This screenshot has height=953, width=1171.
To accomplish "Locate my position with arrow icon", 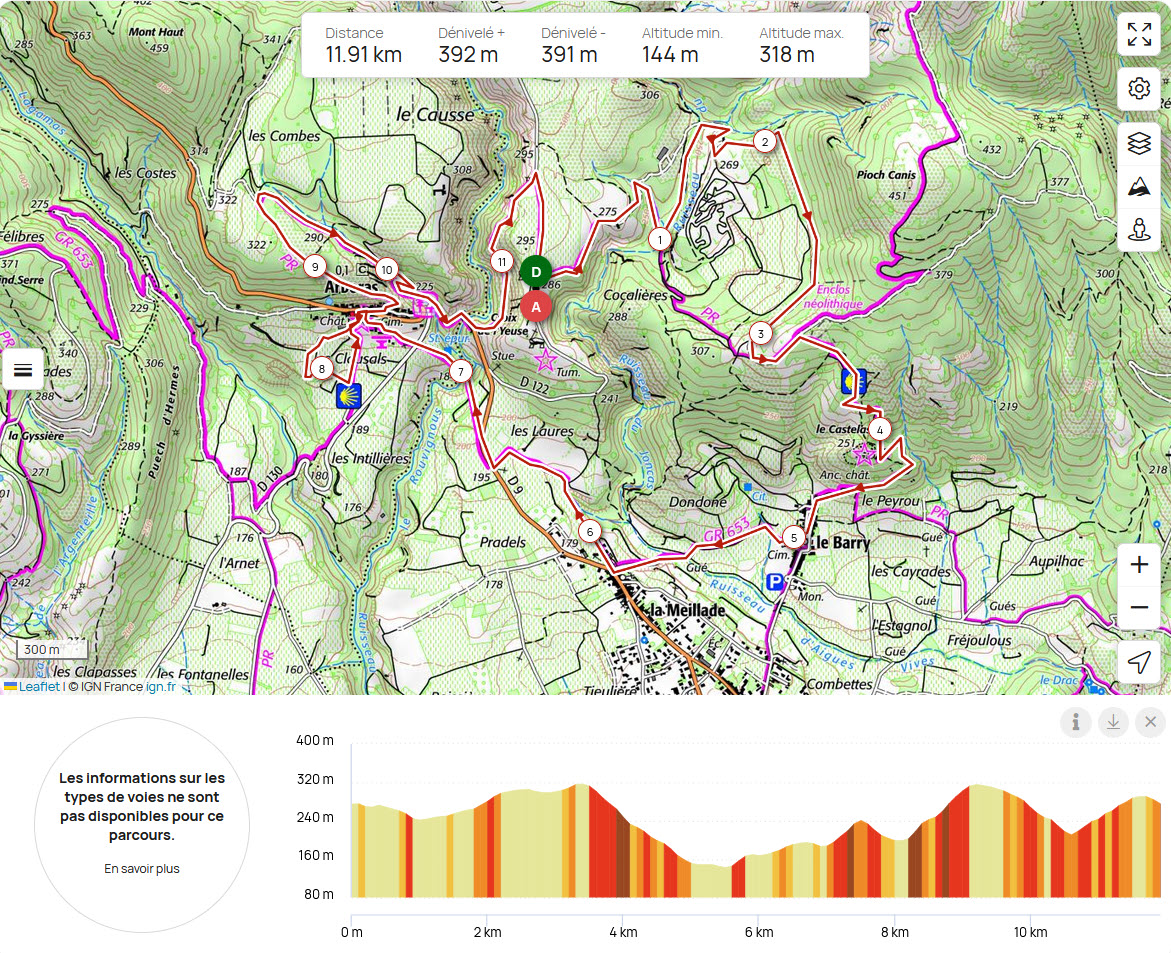I will tap(1138, 662).
